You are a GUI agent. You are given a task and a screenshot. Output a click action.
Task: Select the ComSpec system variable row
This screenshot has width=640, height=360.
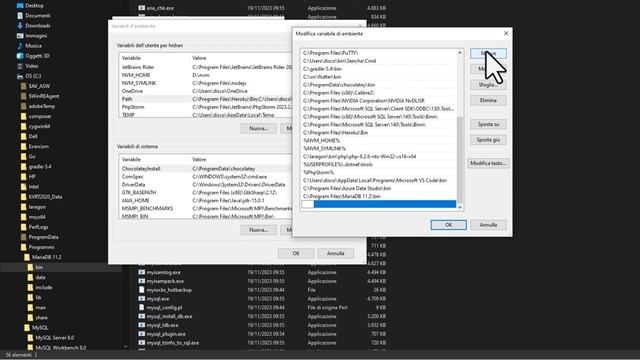(x=206, y=177)
